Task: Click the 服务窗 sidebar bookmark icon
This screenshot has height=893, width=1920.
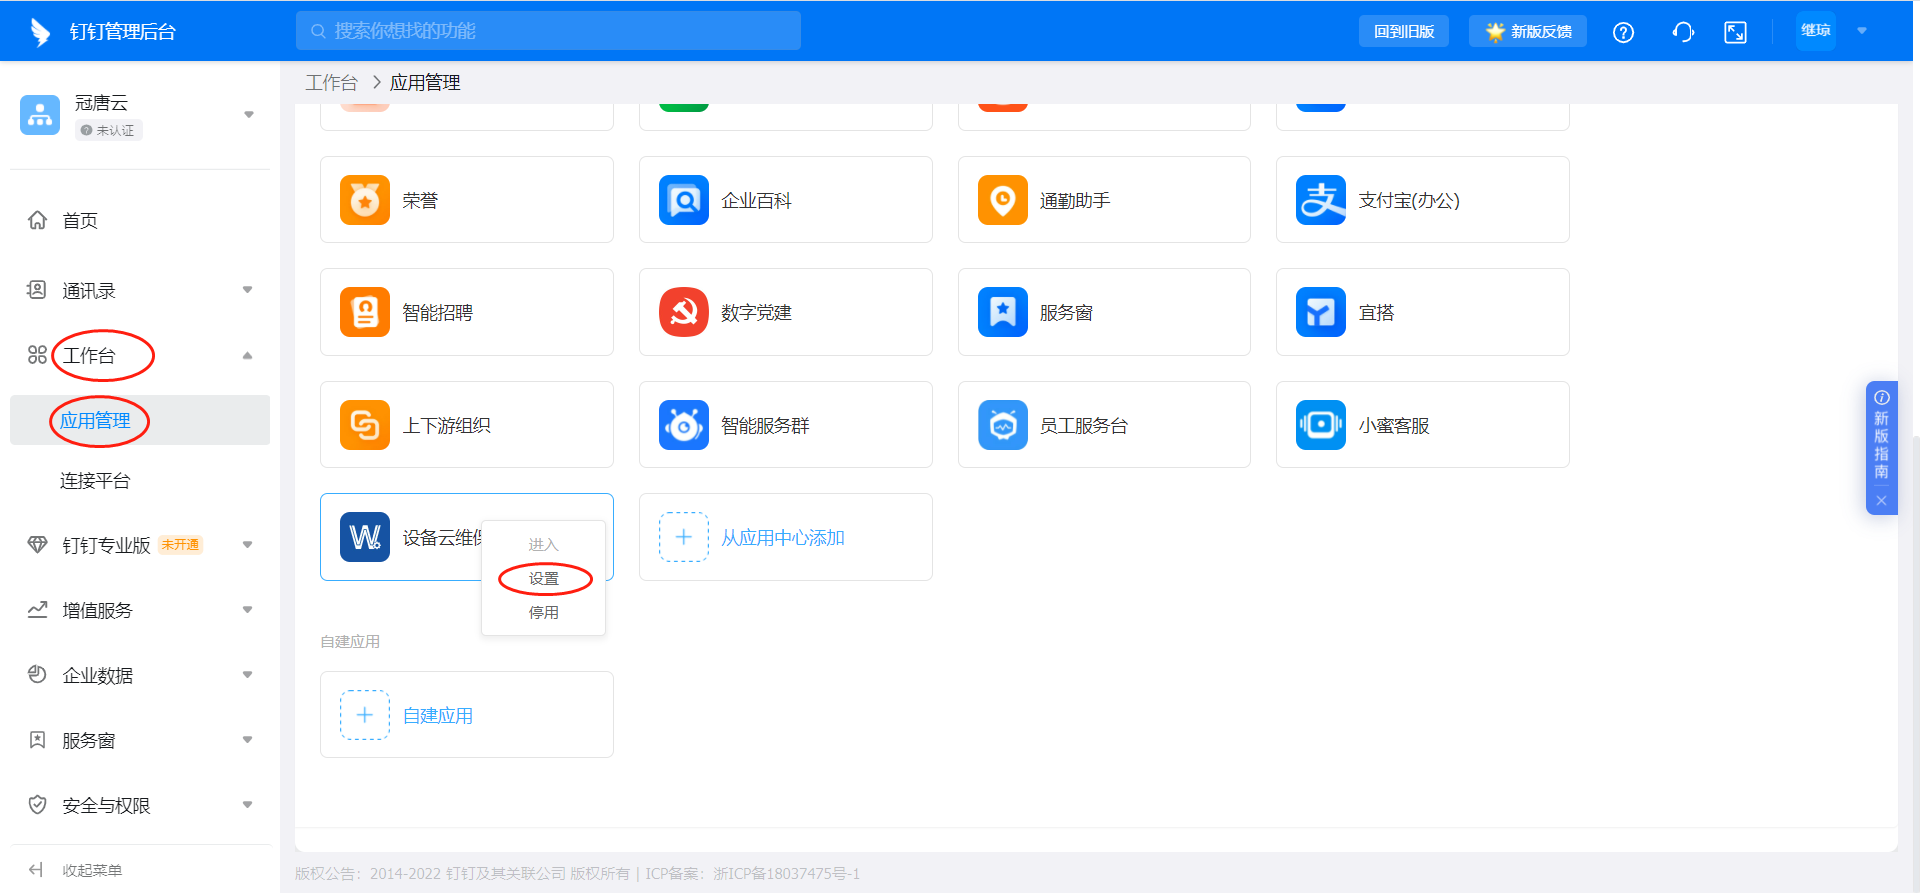Action: (37, 740)
